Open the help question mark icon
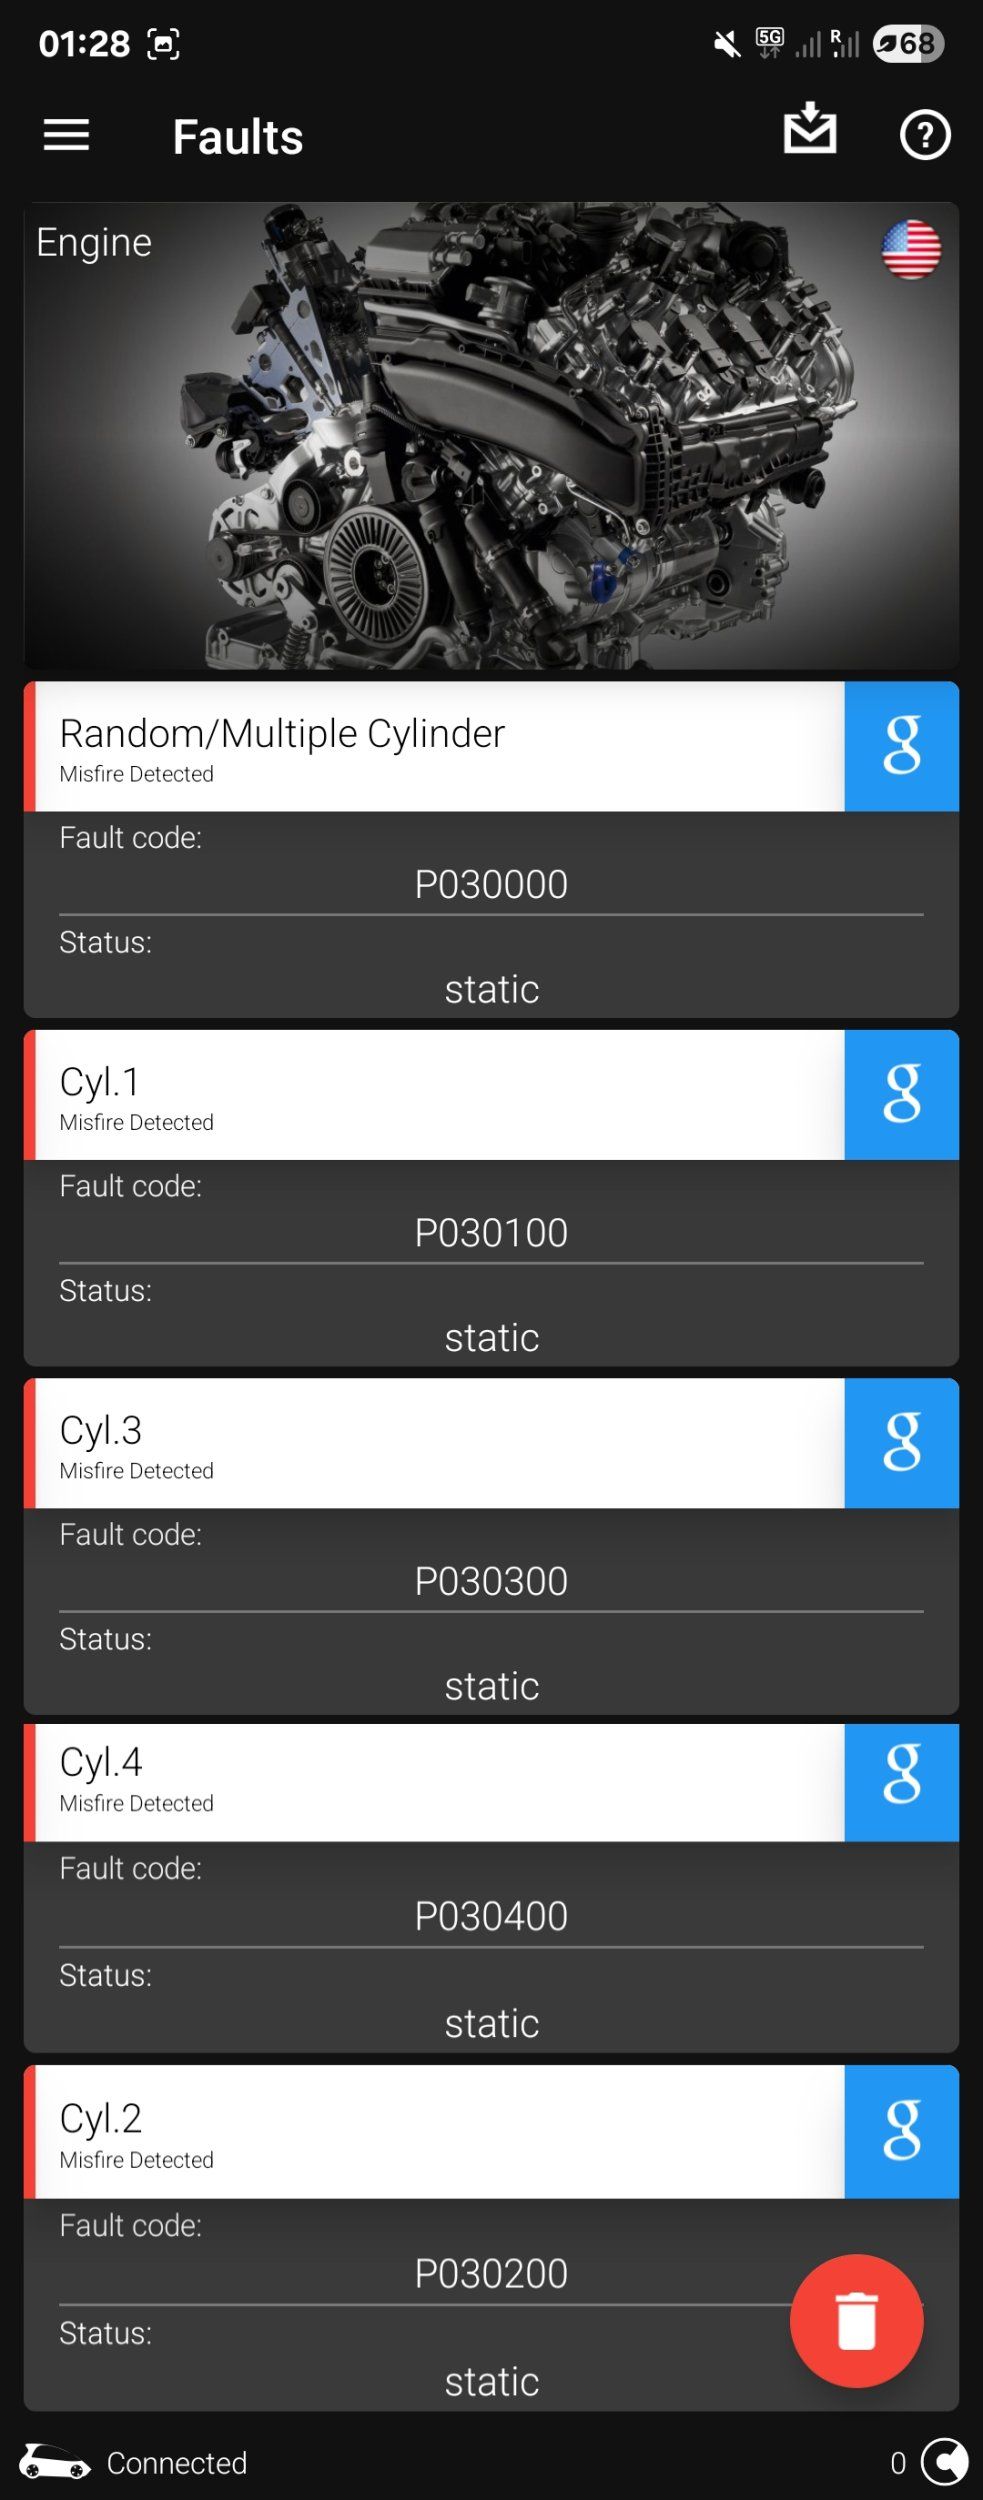This screenshot has height=2500, width=983. coord(925,135)
